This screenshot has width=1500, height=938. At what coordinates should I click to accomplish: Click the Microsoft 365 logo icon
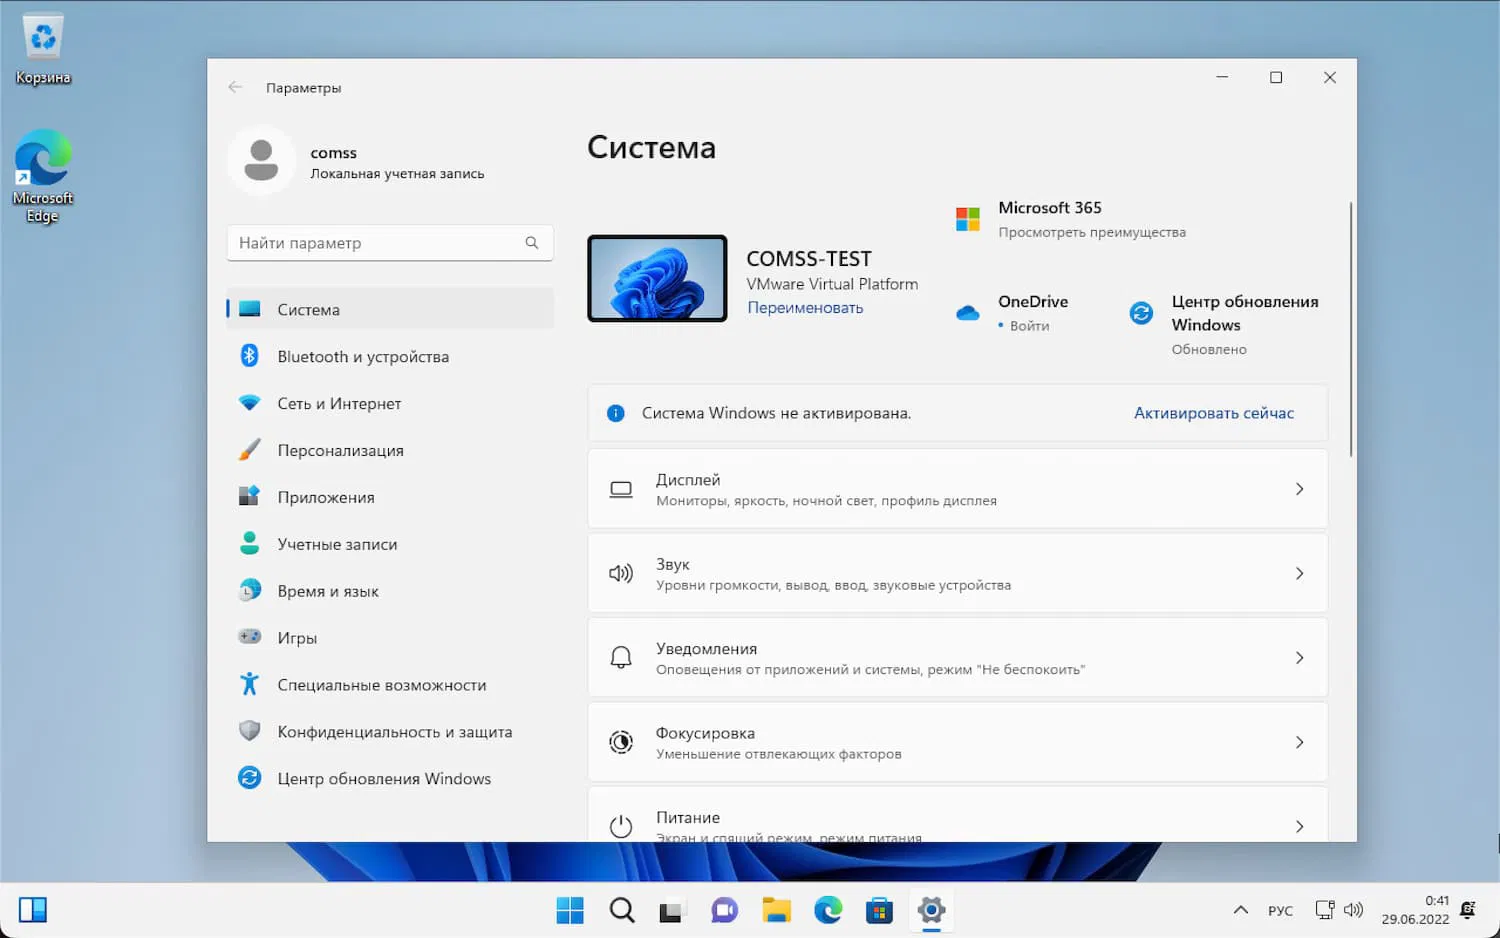click(967, 219)
